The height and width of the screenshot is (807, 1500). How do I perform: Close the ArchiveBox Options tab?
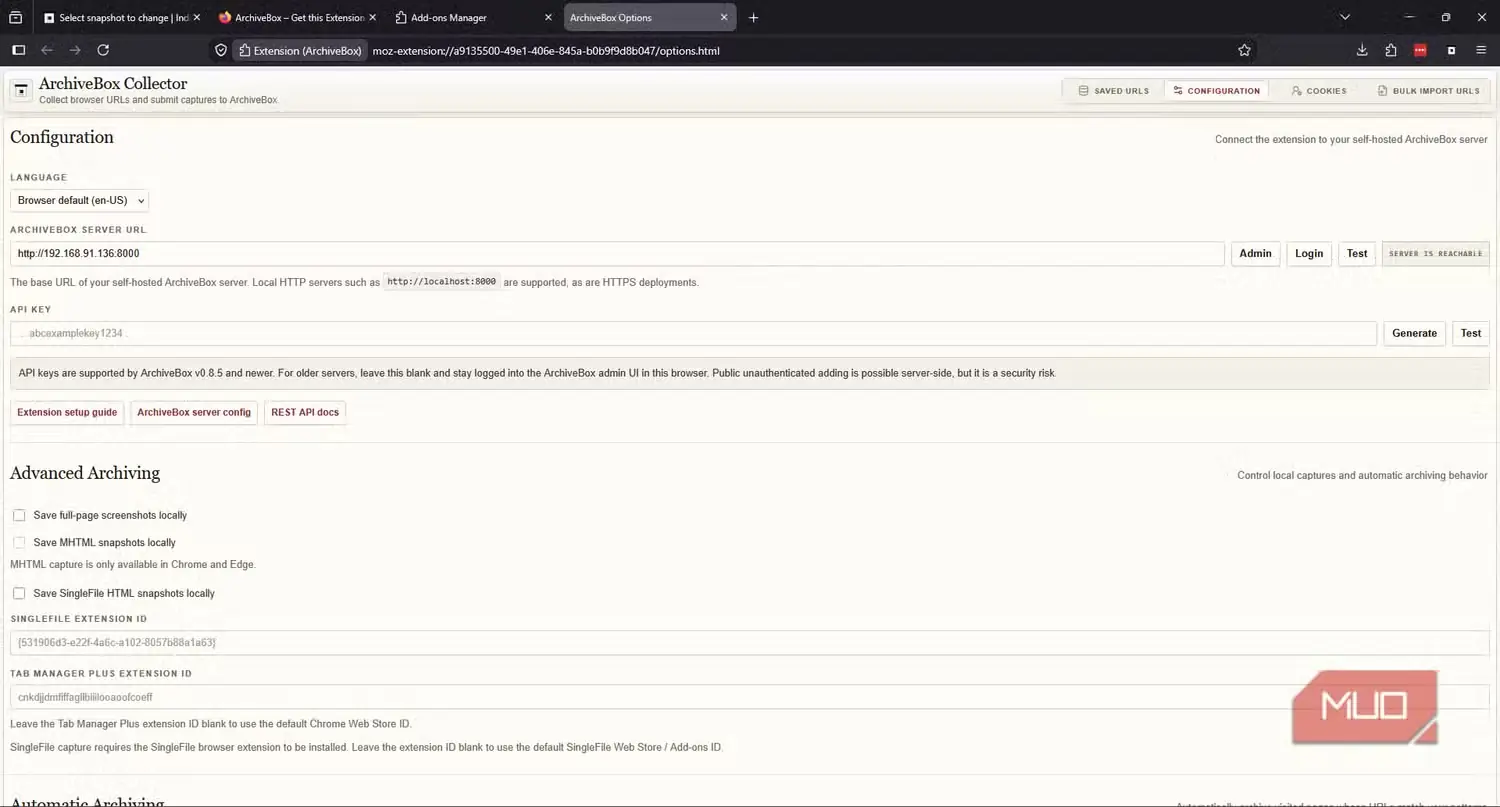pos(724,17)
